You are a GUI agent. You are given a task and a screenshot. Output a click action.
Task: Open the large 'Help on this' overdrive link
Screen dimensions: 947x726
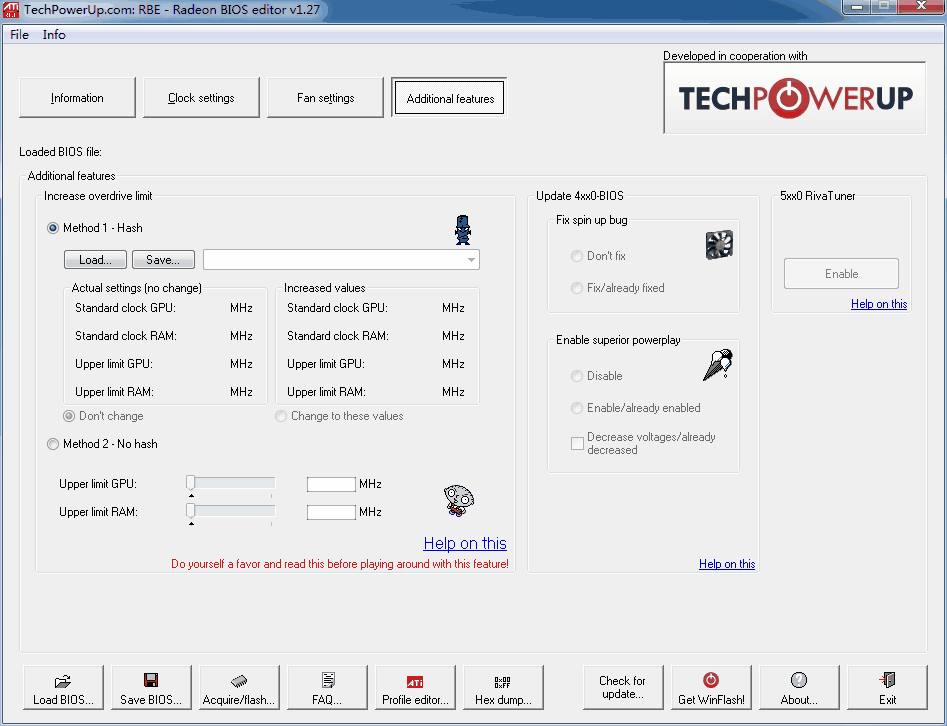click(x=465, y=543)
